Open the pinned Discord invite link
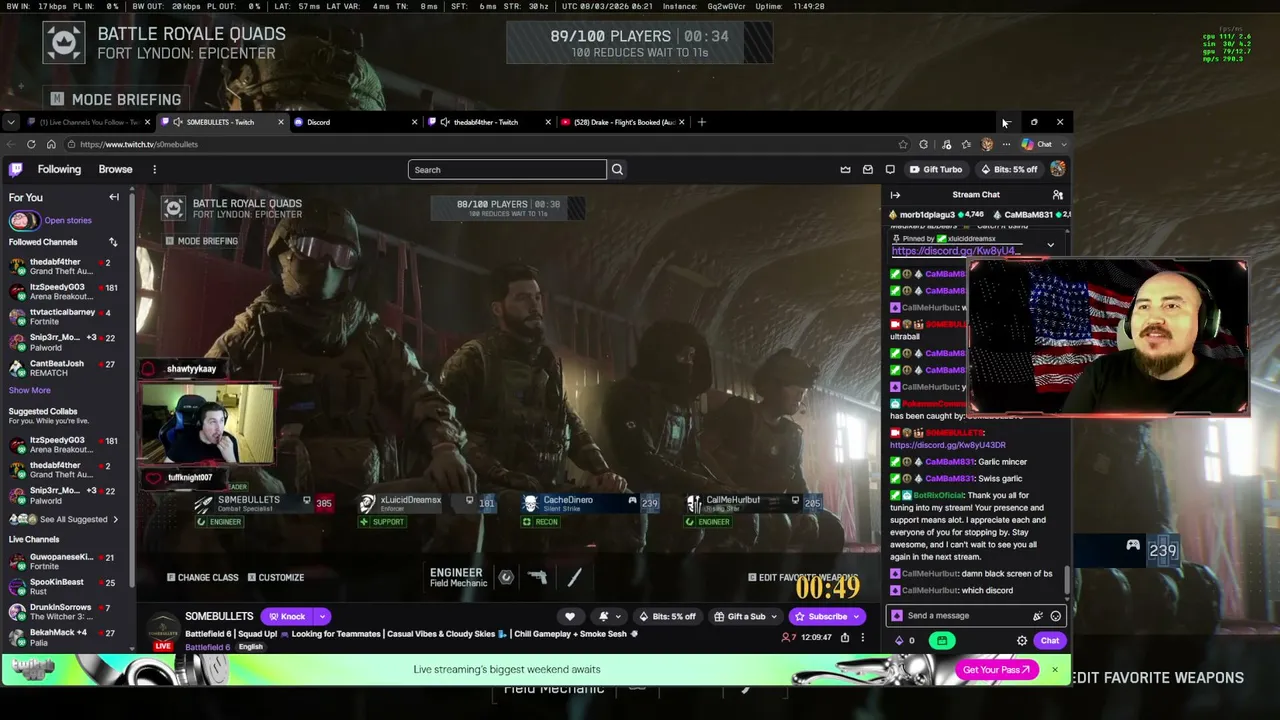Viewport: 1280px width, 720px height. [955, 251]
